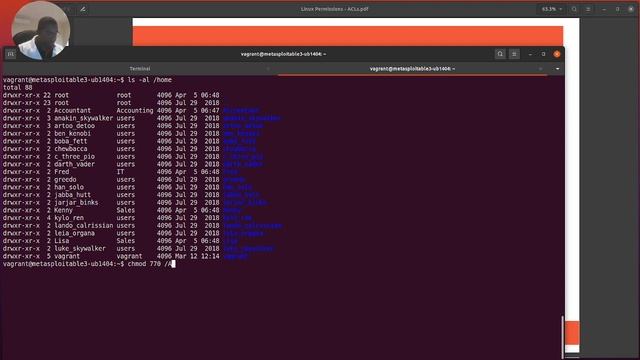Close the first 'Terminal' tab

click(268, 69)
